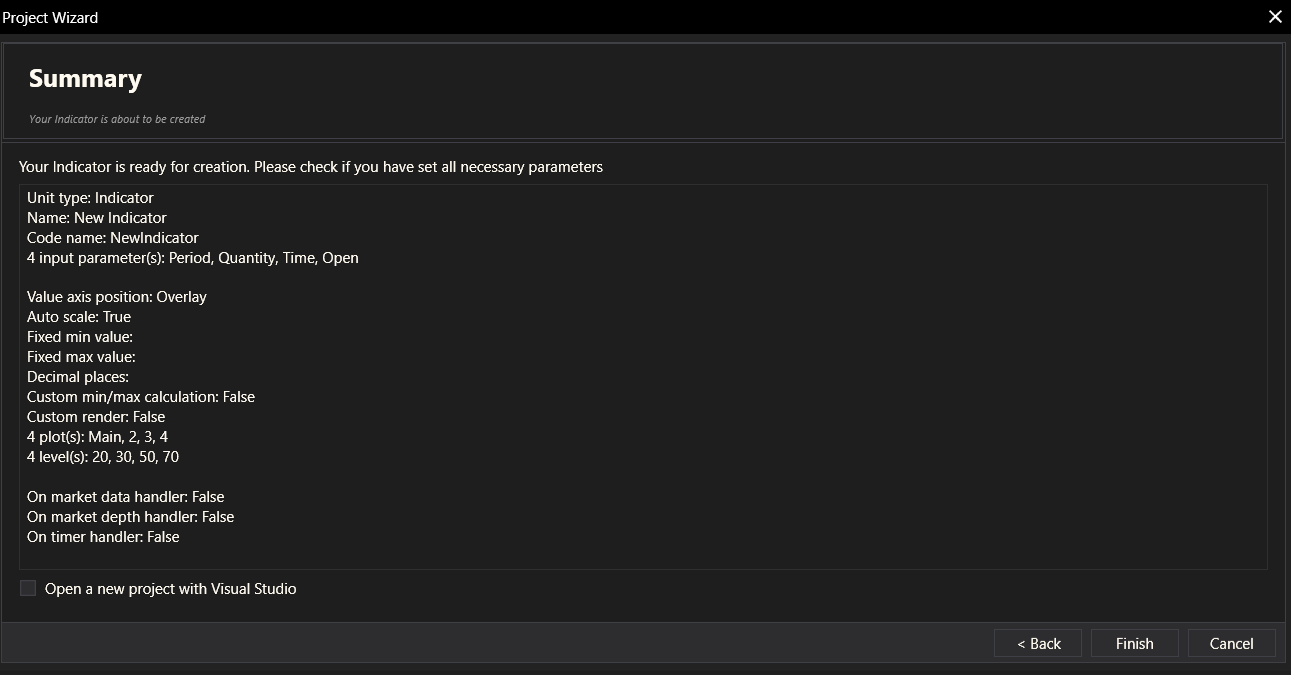Image resolution: width=1291 pixels, height=675 pixels.
Task: Click the '4 plot(s): Main, 2, 3, 4' line
Action: pos(104,437)
